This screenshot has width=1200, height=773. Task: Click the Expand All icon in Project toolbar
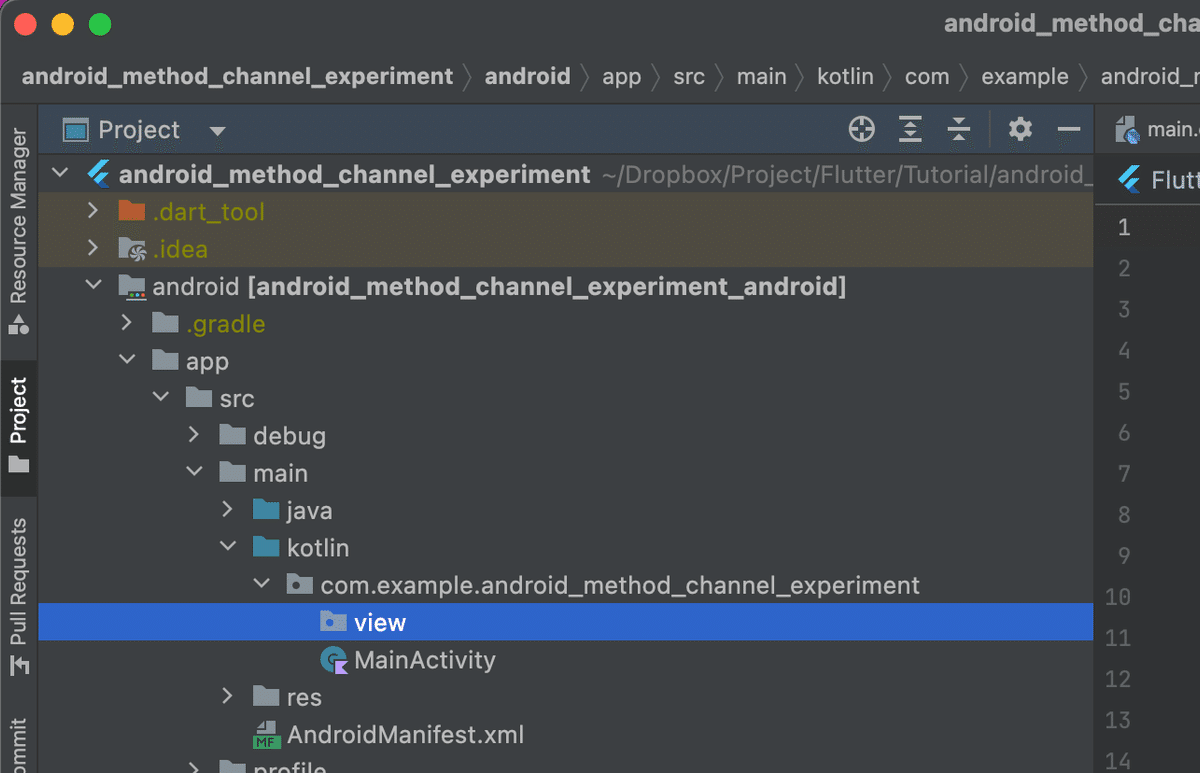[910, 129]
